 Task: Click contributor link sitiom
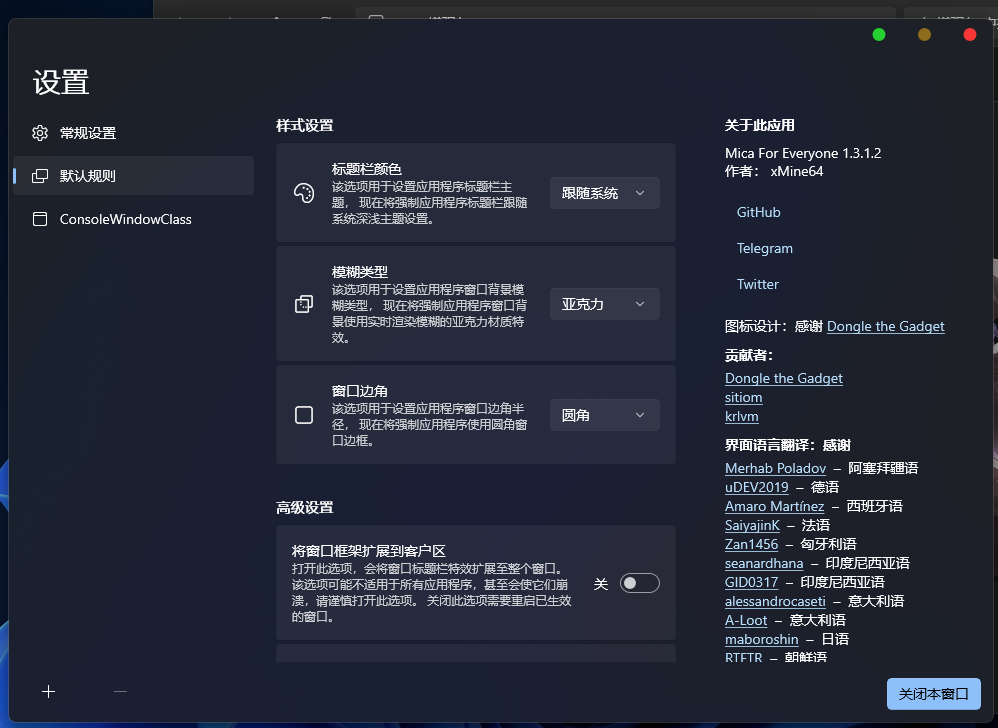pos(743,397)
